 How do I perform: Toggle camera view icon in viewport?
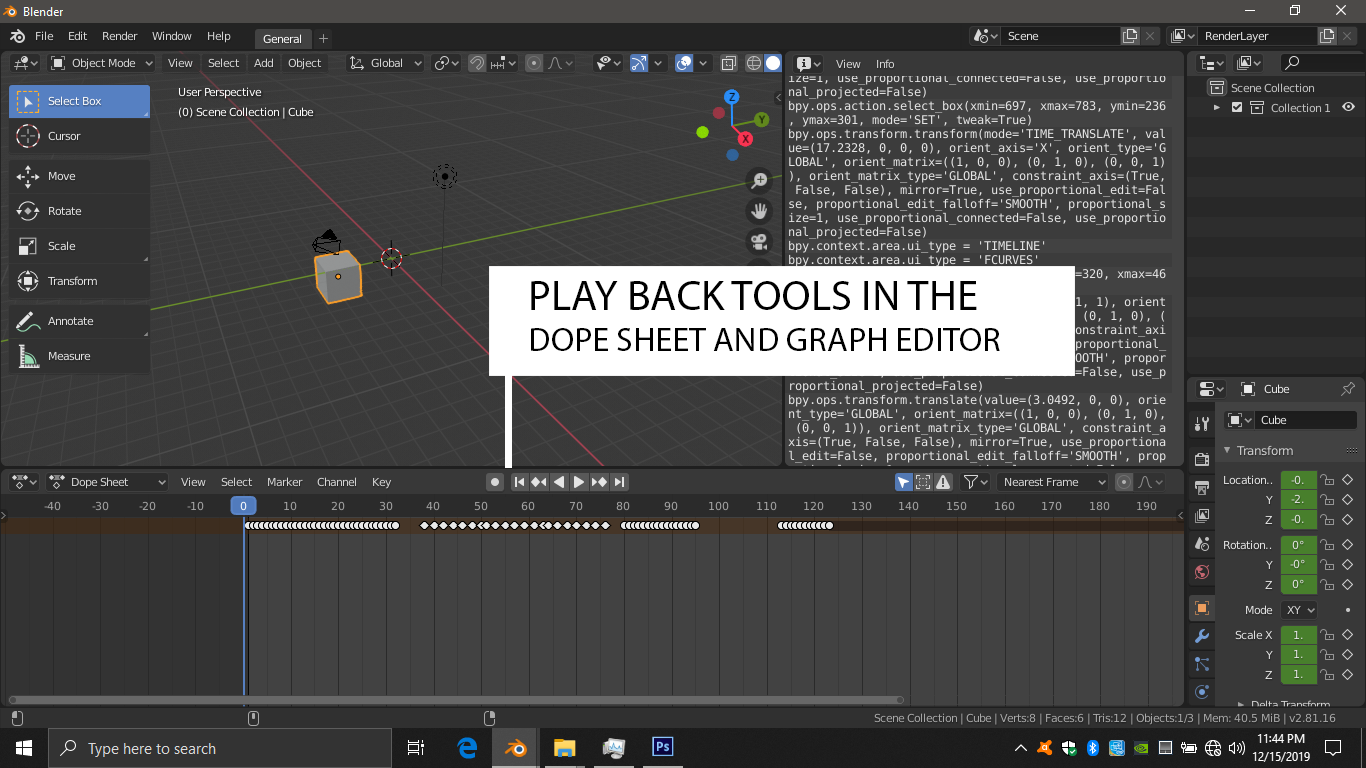(x=760, y=241)
